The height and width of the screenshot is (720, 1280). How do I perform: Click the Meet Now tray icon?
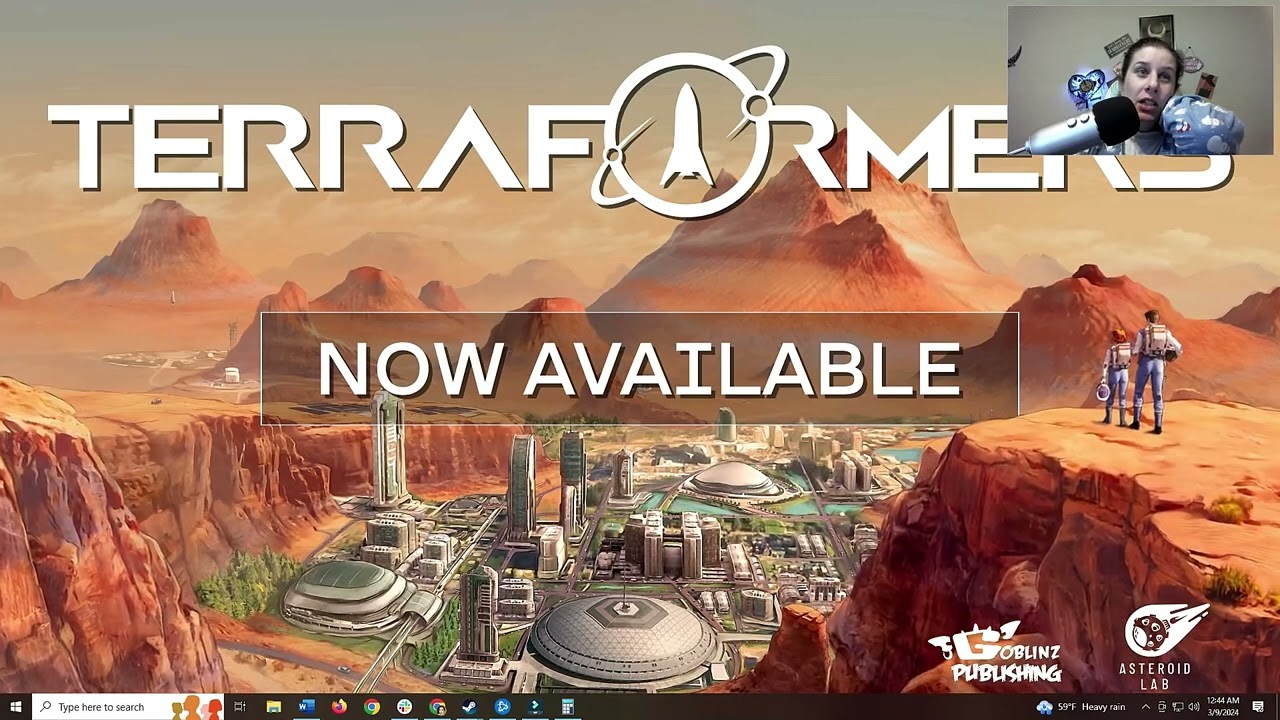coord(1162,707)
